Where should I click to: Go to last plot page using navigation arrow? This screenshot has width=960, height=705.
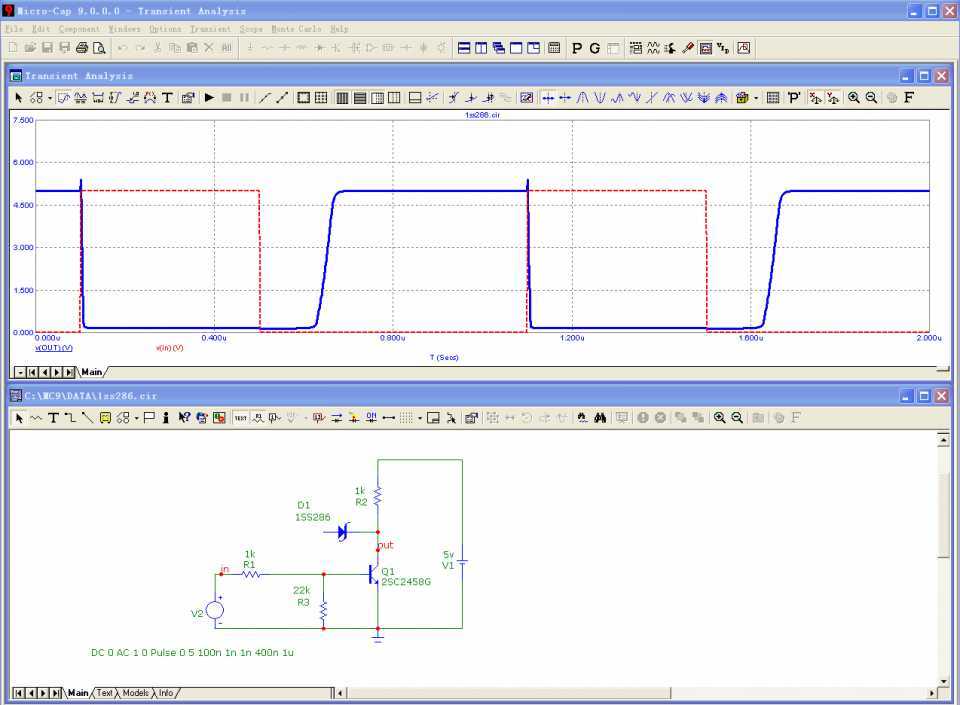(x=69, y=372)
